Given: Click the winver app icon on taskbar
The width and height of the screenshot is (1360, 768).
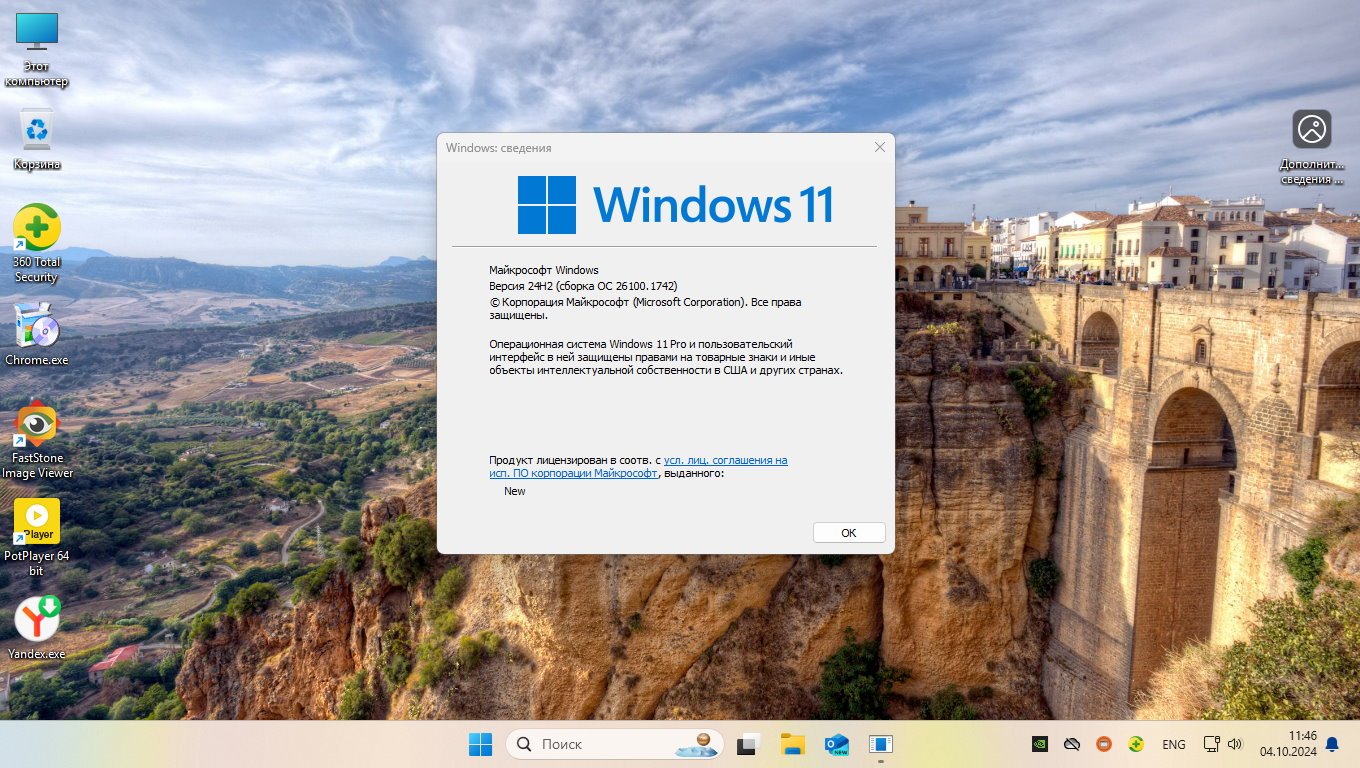Looking at the screenshot, I should point(881,744).
